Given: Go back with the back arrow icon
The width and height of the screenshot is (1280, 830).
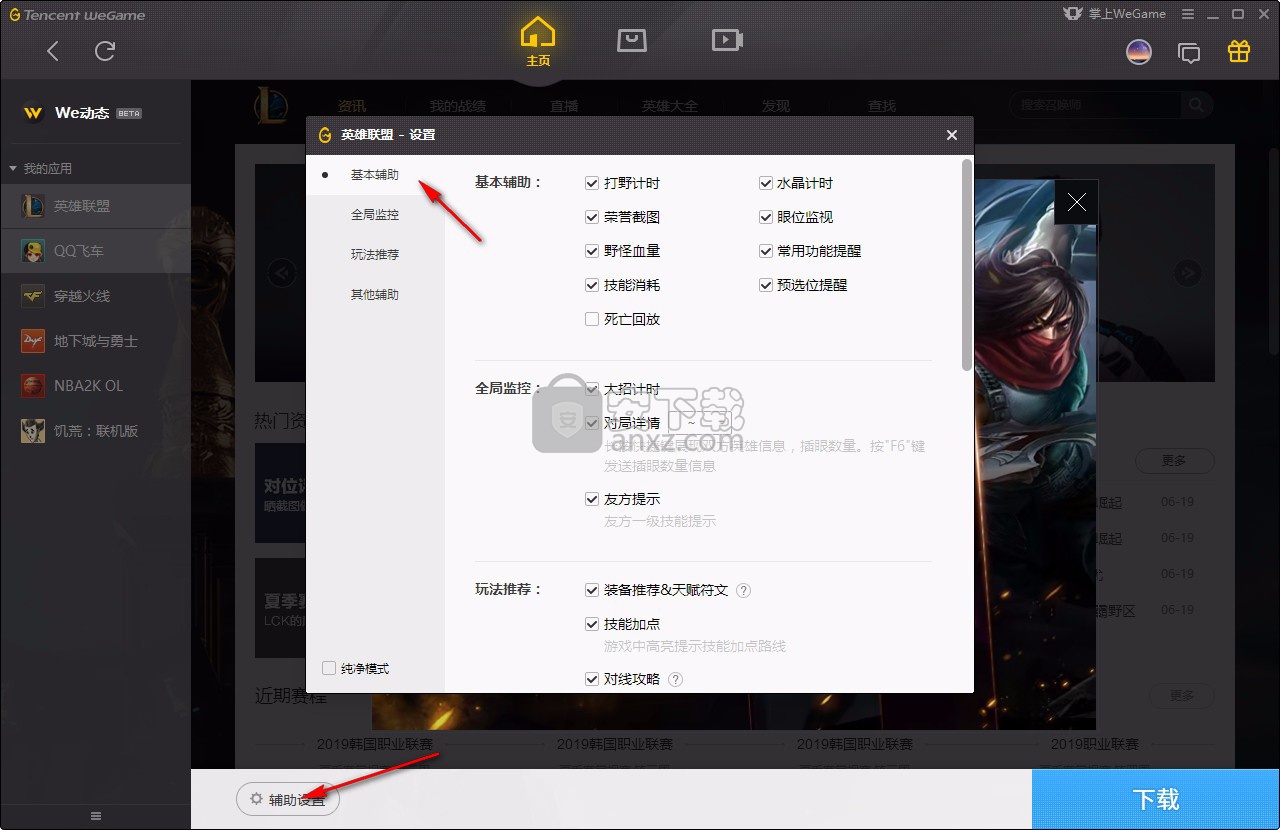Looking at the screenshot, I should coord(53,51).
